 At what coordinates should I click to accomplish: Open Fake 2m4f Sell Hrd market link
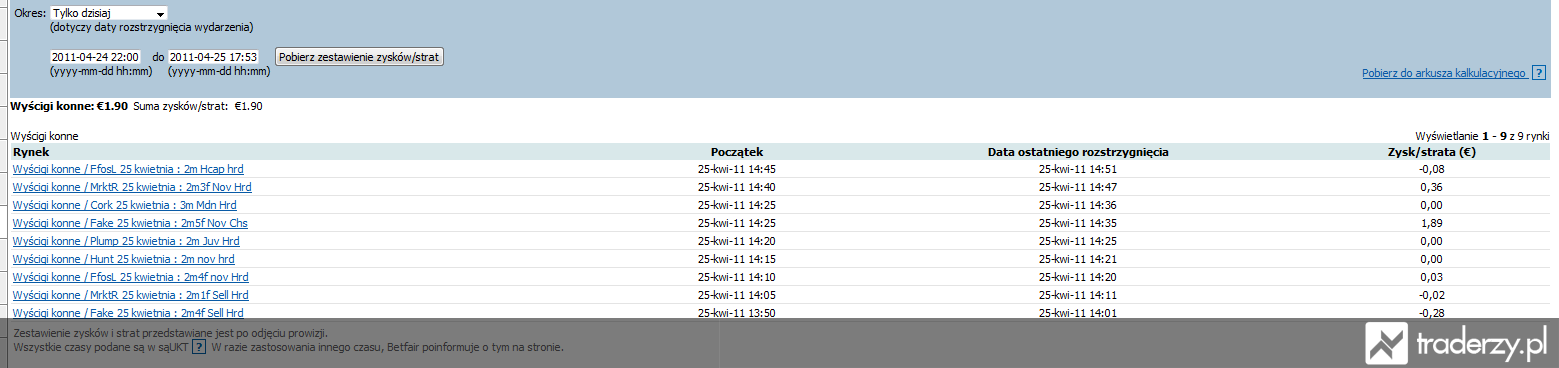[129, 313]
